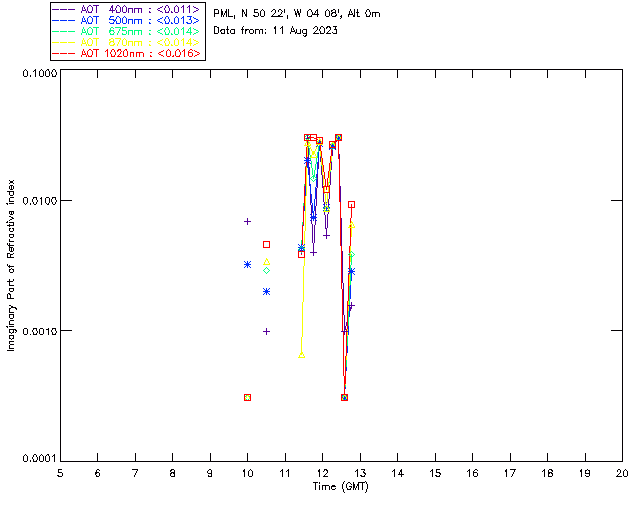Click the x-axis tick label '16'
The height and width of the screenshot is (512, 640).
point(473,473)
